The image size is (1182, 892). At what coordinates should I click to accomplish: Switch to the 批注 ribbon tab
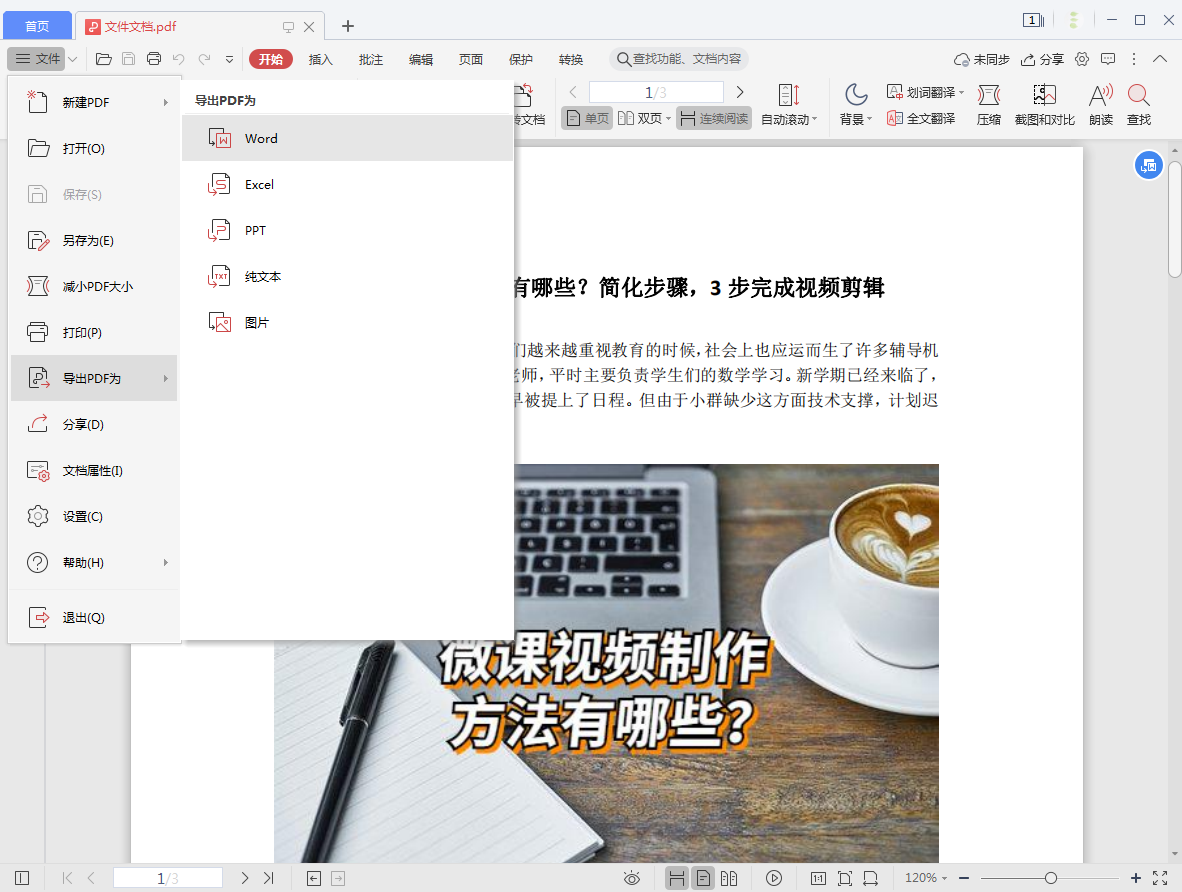[370, 59]
